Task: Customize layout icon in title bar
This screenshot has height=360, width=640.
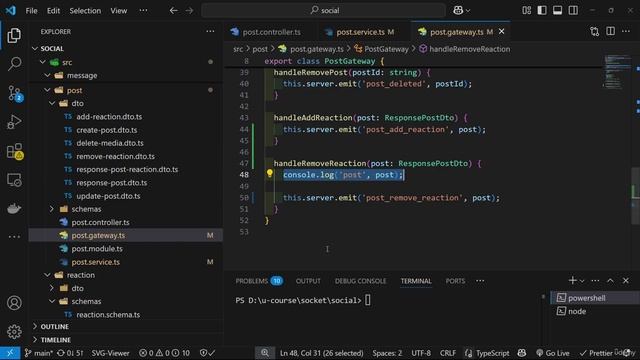Action: click(527, 11)
